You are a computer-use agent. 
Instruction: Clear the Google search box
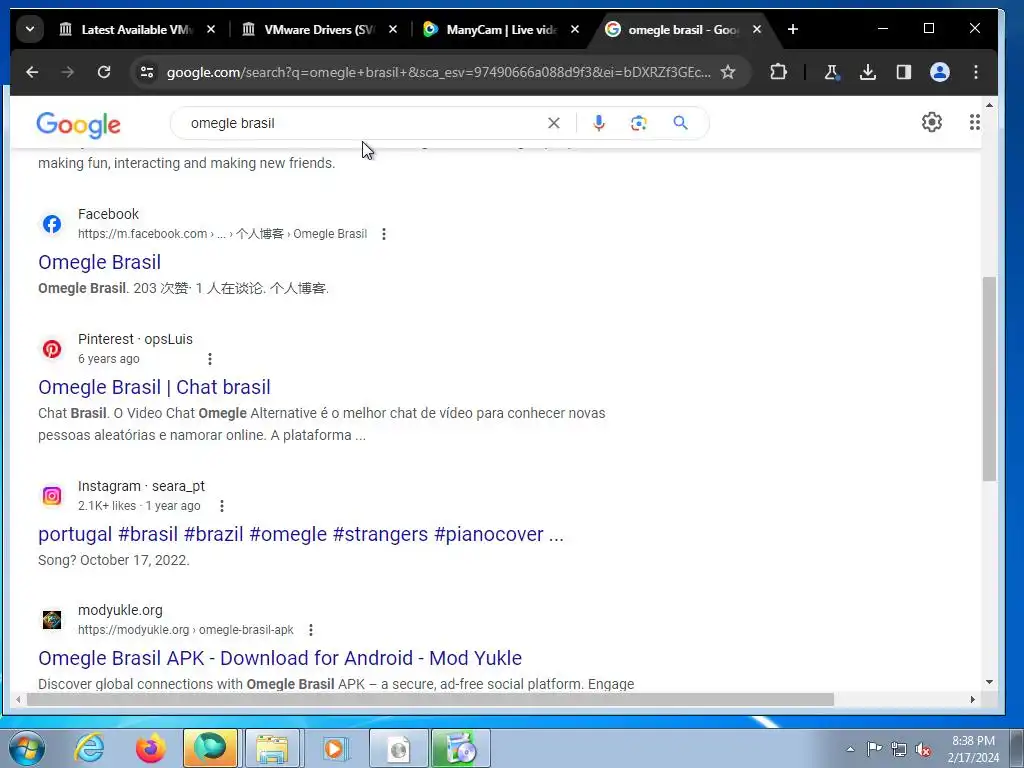[554, 123]
